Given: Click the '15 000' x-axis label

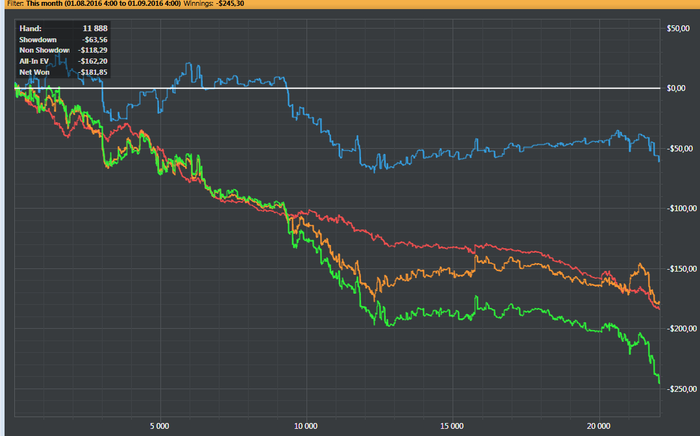Looking at the screenshot, I should 452,426.
